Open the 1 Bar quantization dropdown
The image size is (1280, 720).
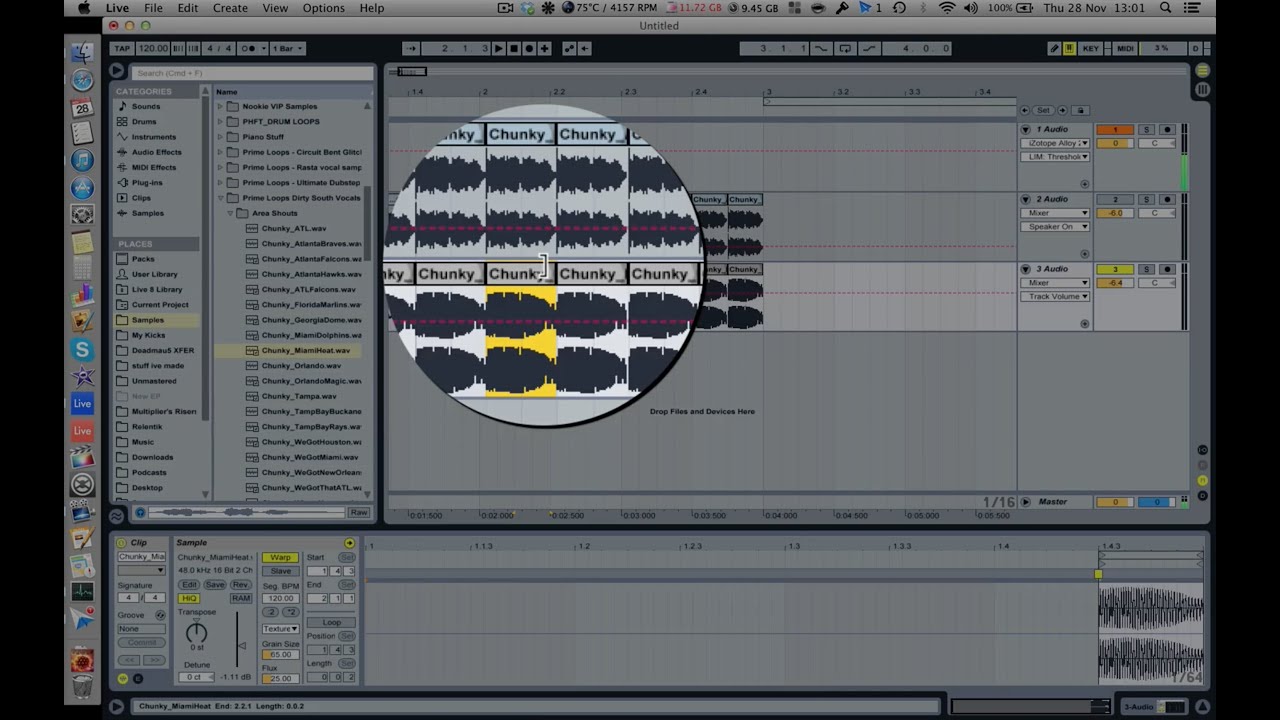point(287,48)
